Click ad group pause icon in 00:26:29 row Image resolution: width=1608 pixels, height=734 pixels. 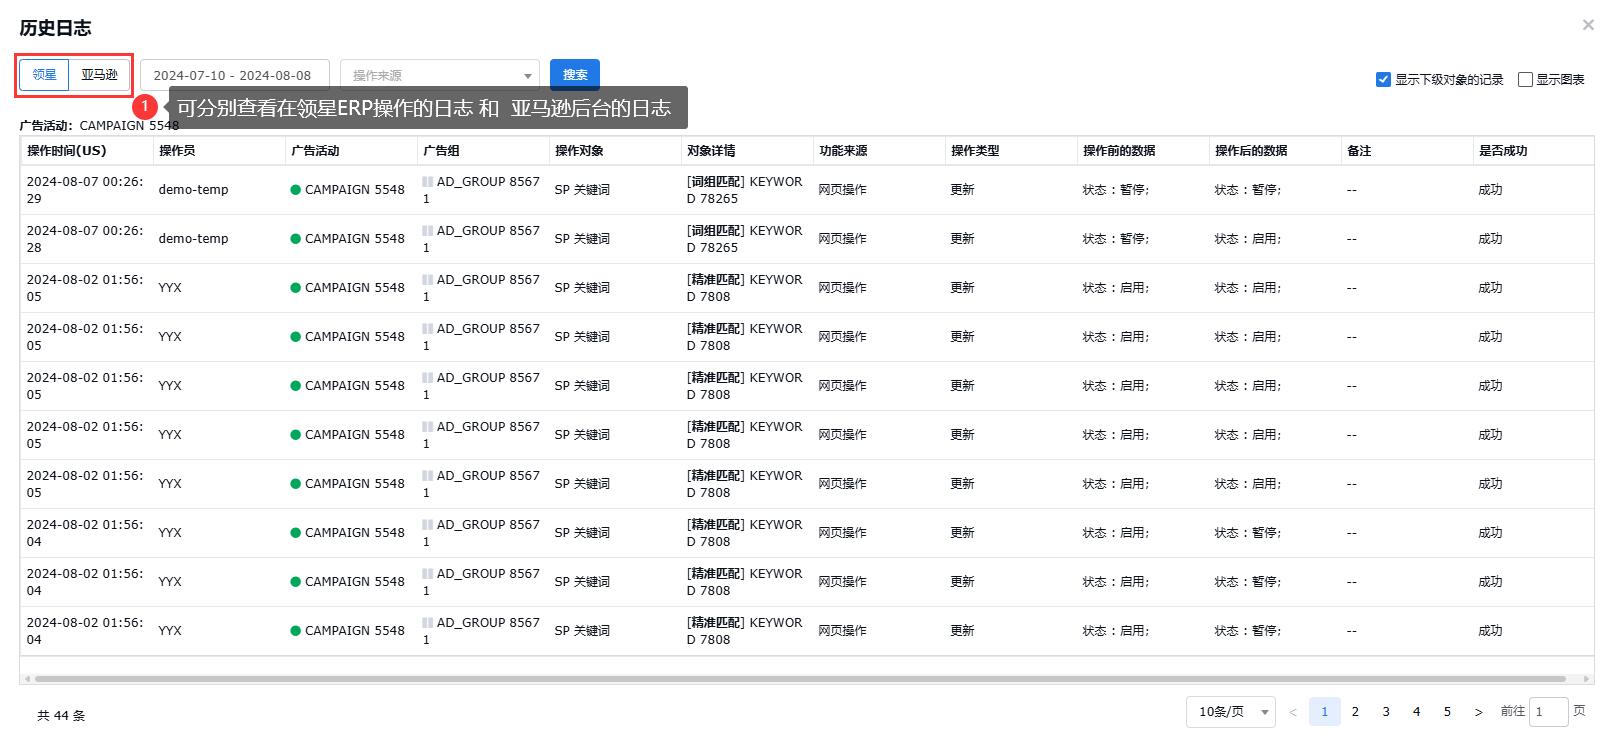427,182
